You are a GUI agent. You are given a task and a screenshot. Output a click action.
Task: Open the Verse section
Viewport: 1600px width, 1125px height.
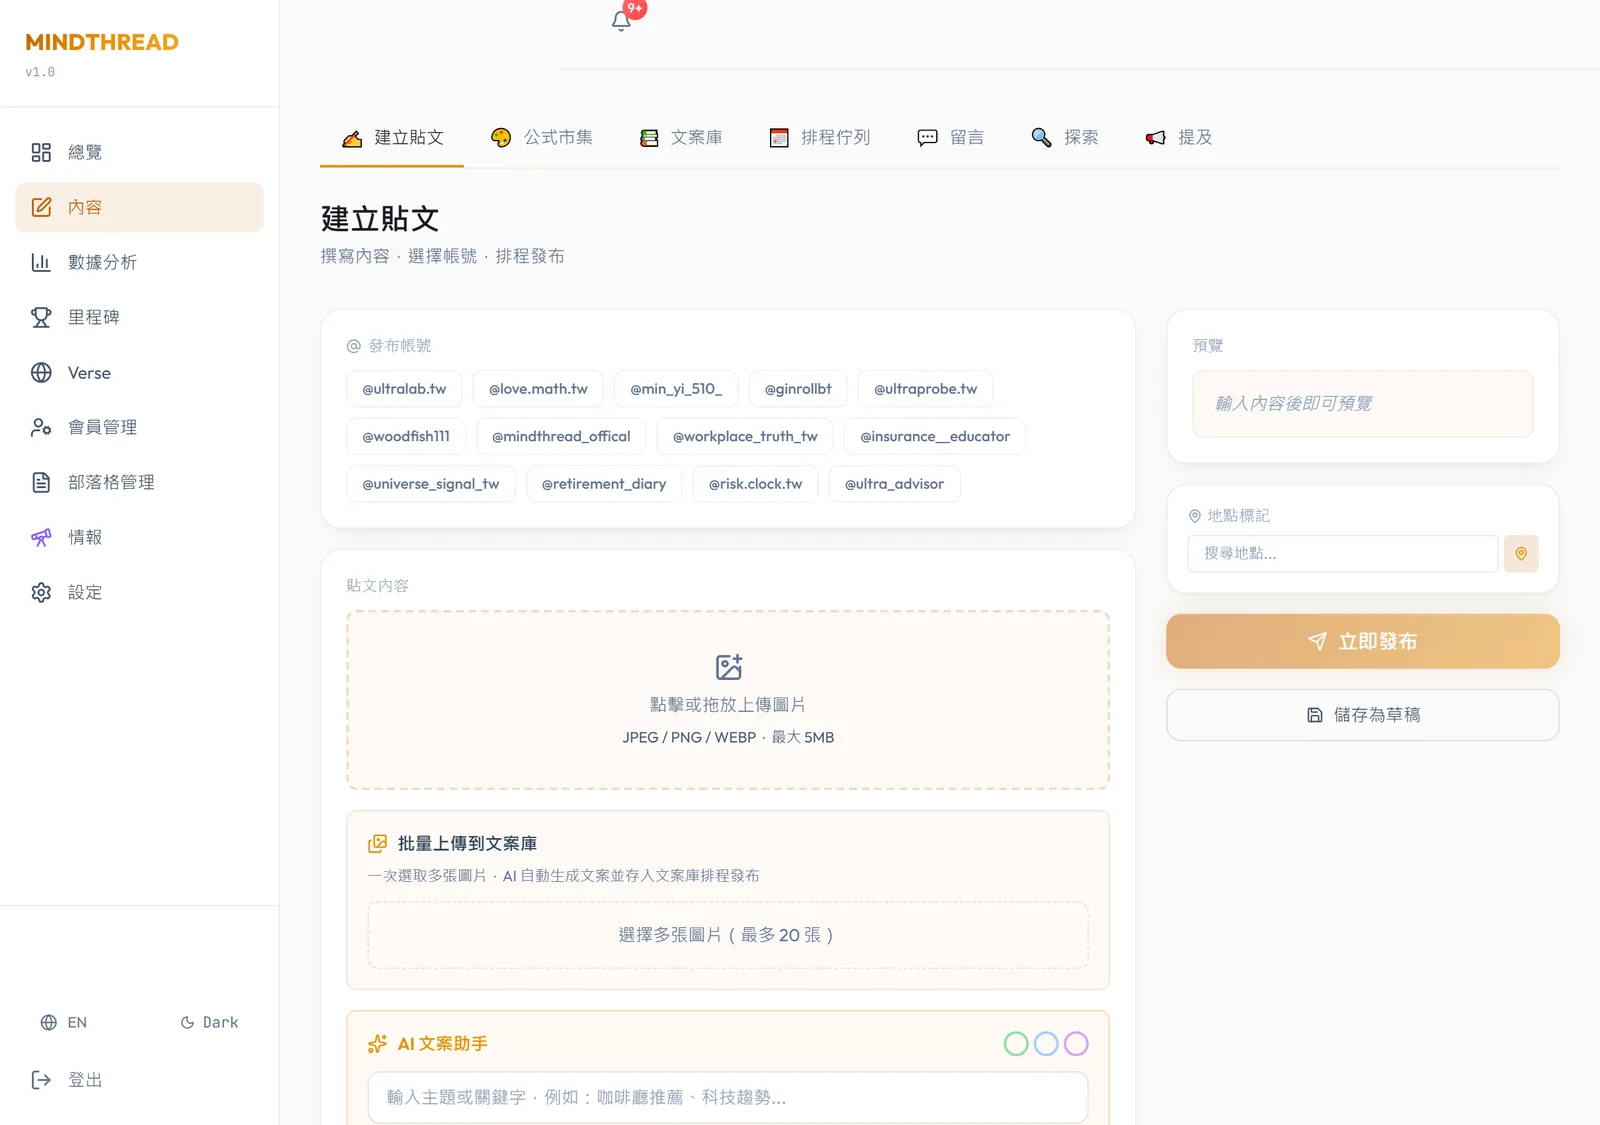[139, 372]
